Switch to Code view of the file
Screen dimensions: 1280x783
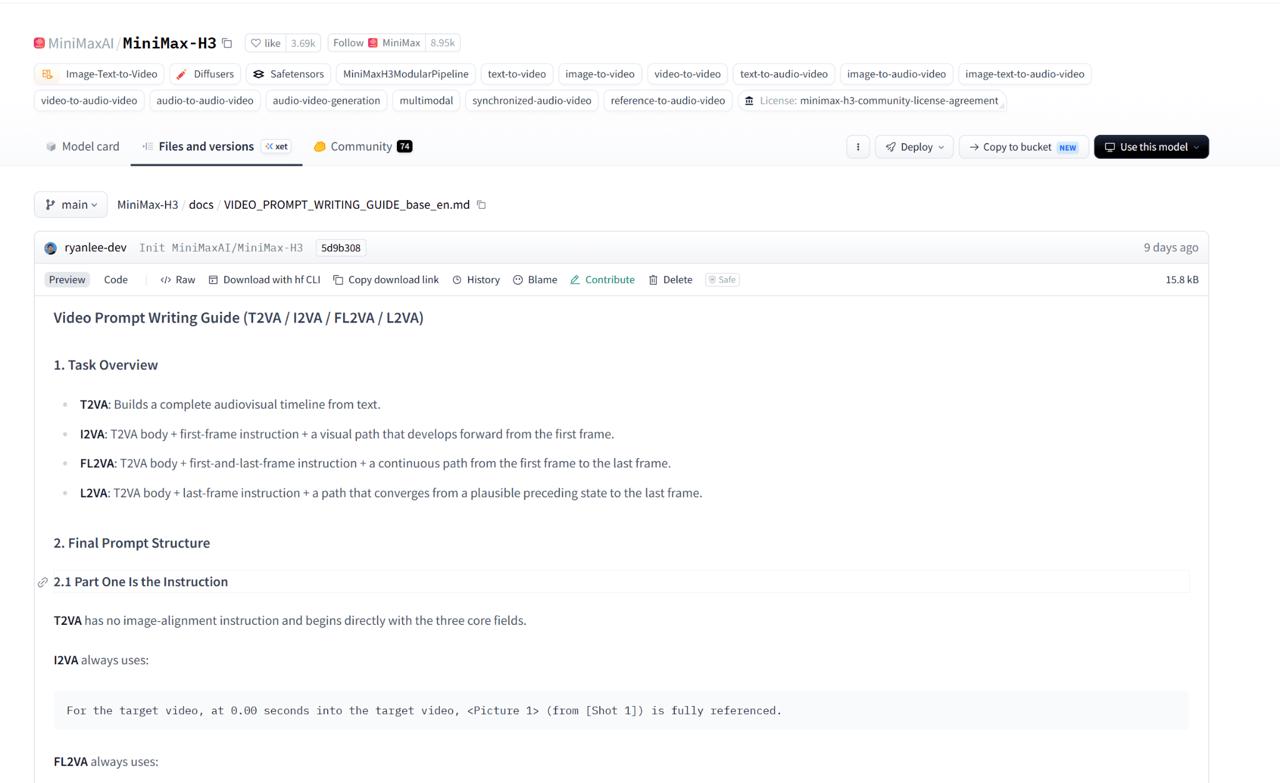116,280
